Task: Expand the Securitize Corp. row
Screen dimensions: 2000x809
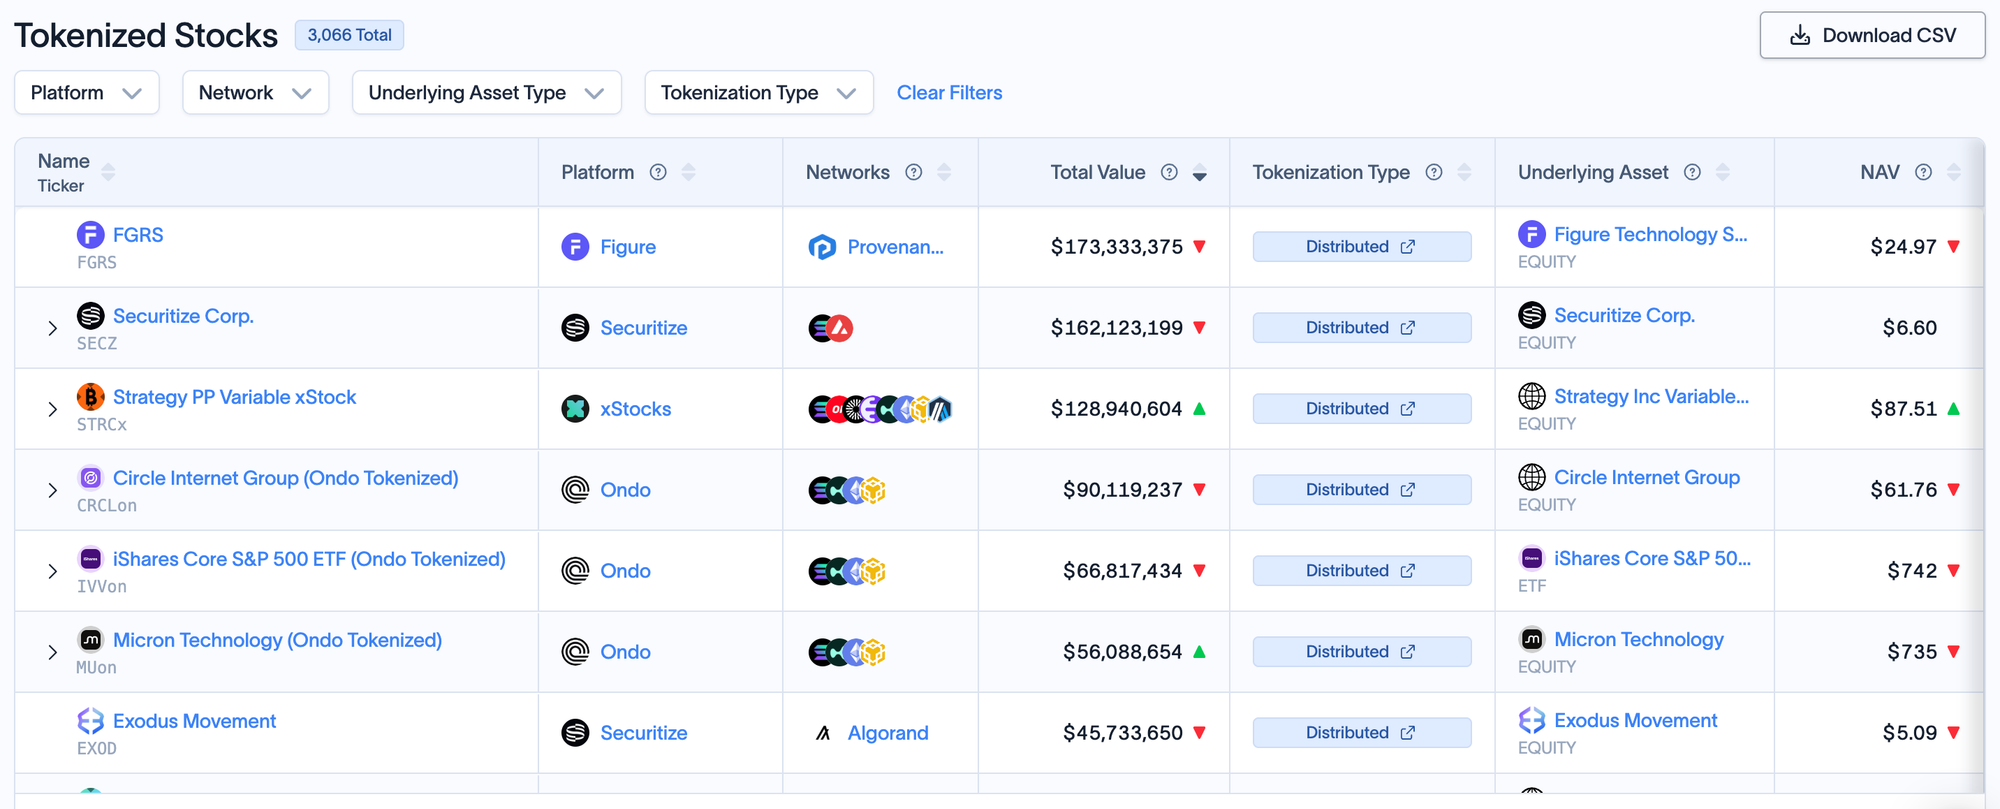Action: point(53,328)
